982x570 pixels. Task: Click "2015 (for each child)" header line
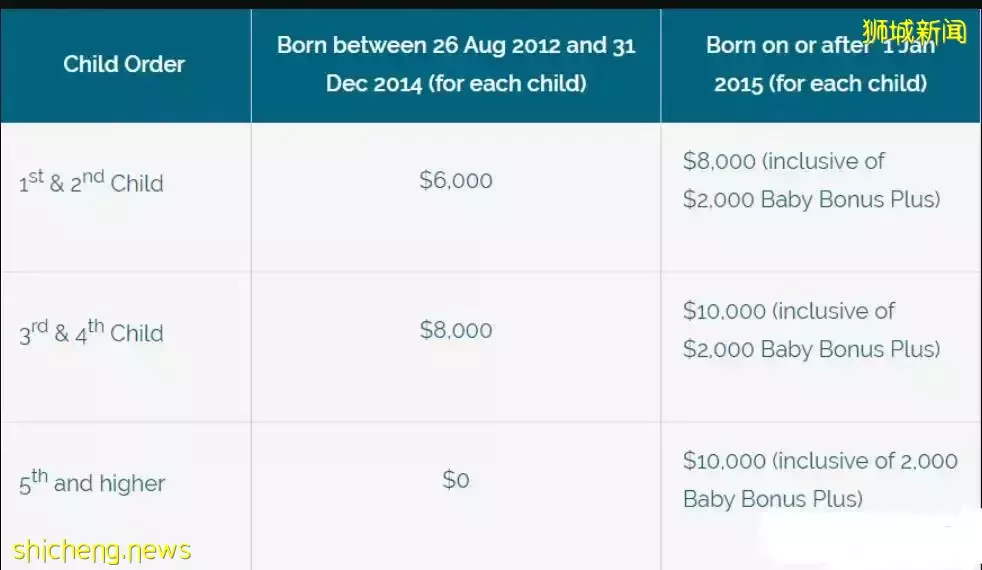coord(820,83)
